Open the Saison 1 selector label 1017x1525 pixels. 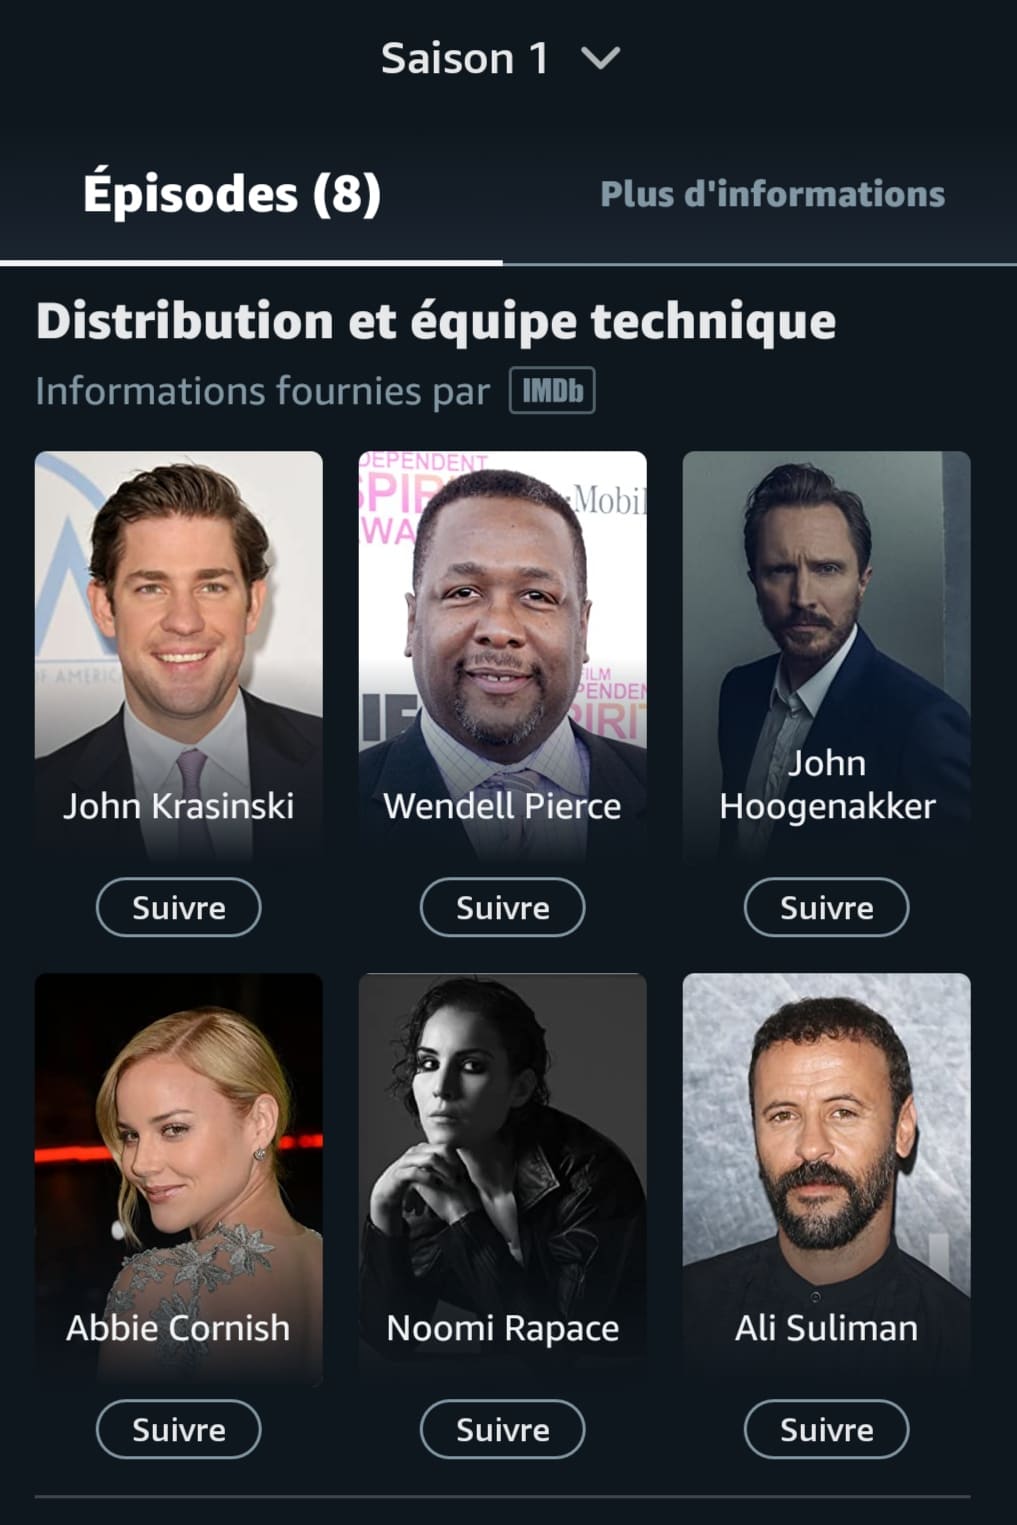pyautogui.click(x=465, y=59)
